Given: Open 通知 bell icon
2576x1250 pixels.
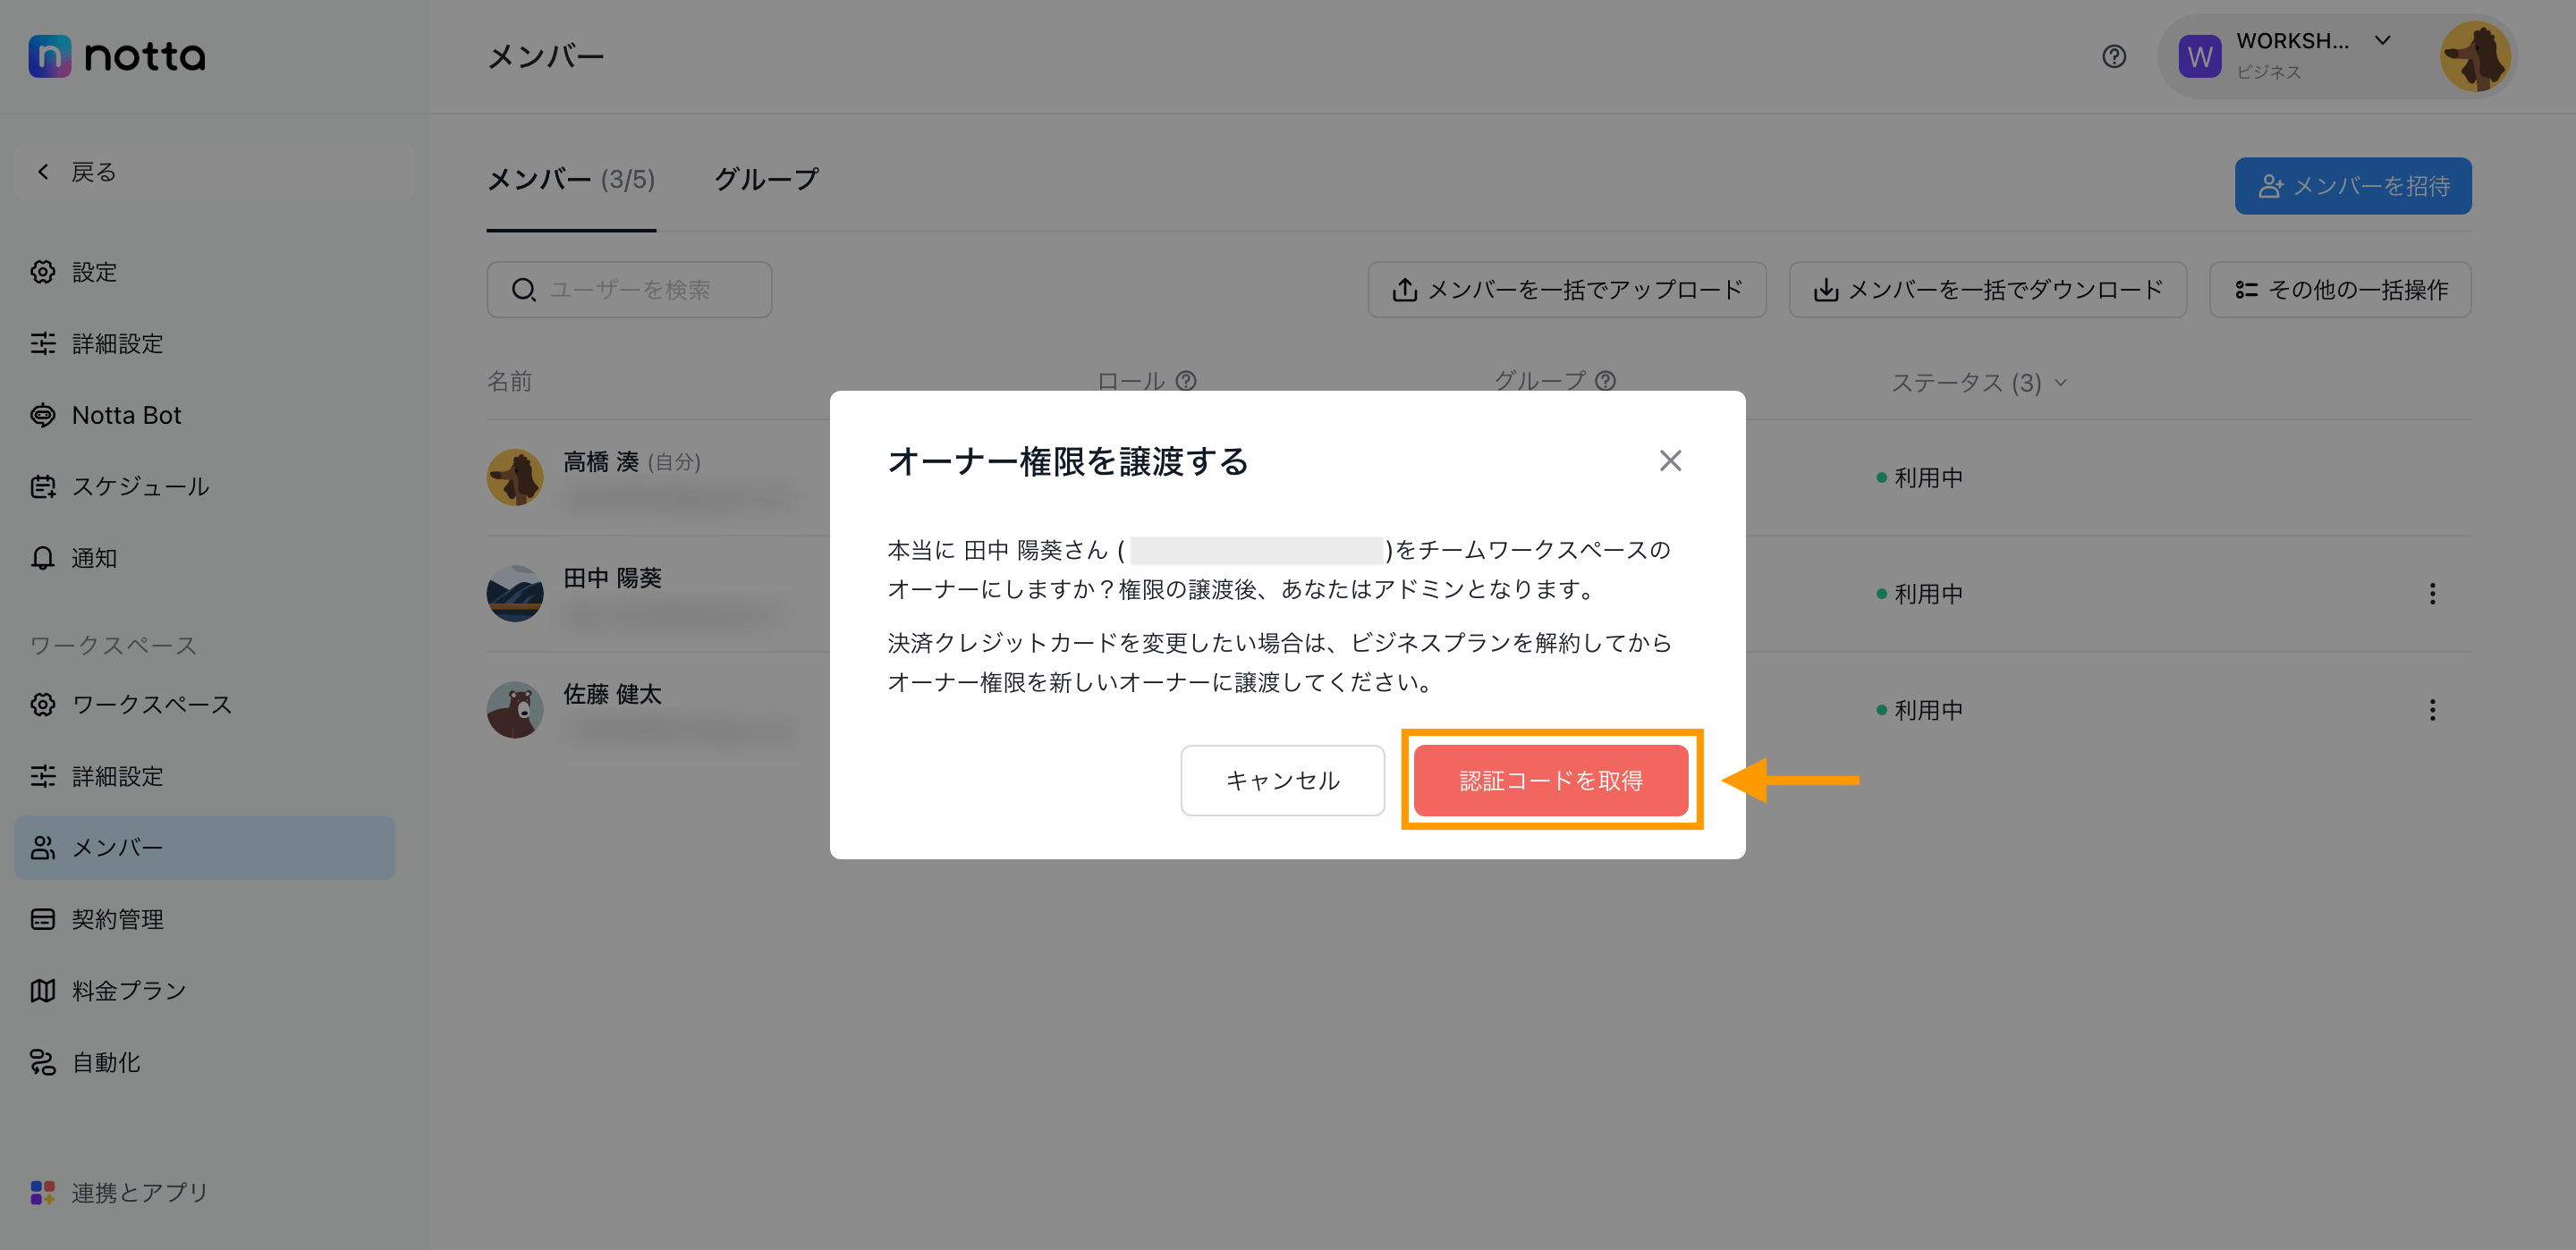Looking at the screenshot, I should [43, 558].
